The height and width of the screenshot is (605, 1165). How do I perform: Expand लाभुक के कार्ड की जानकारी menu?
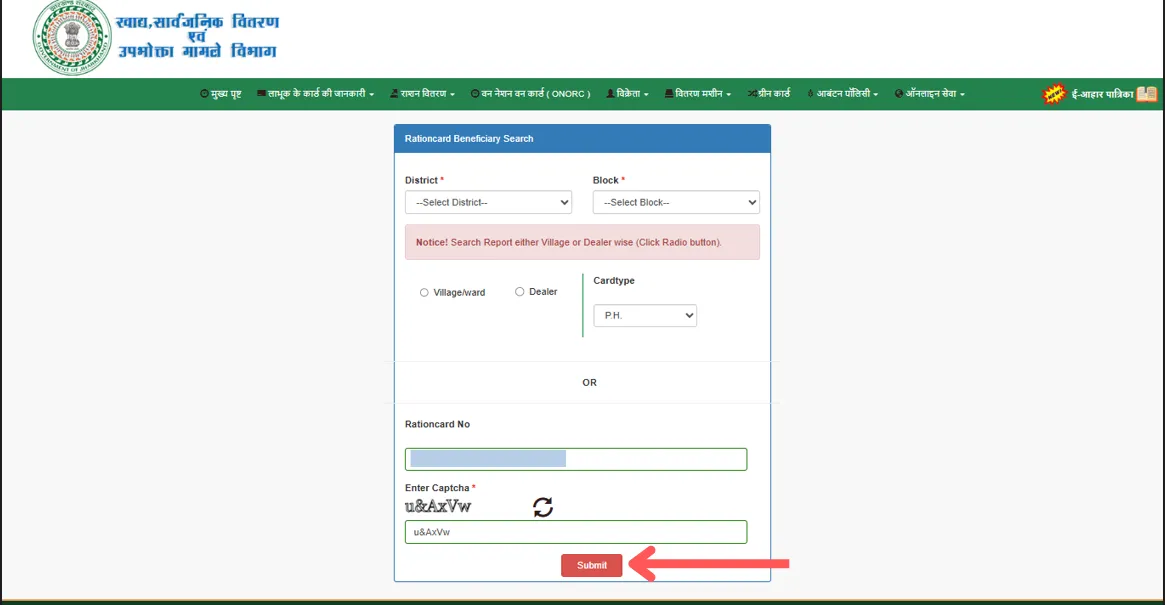(x=316, y=94)
